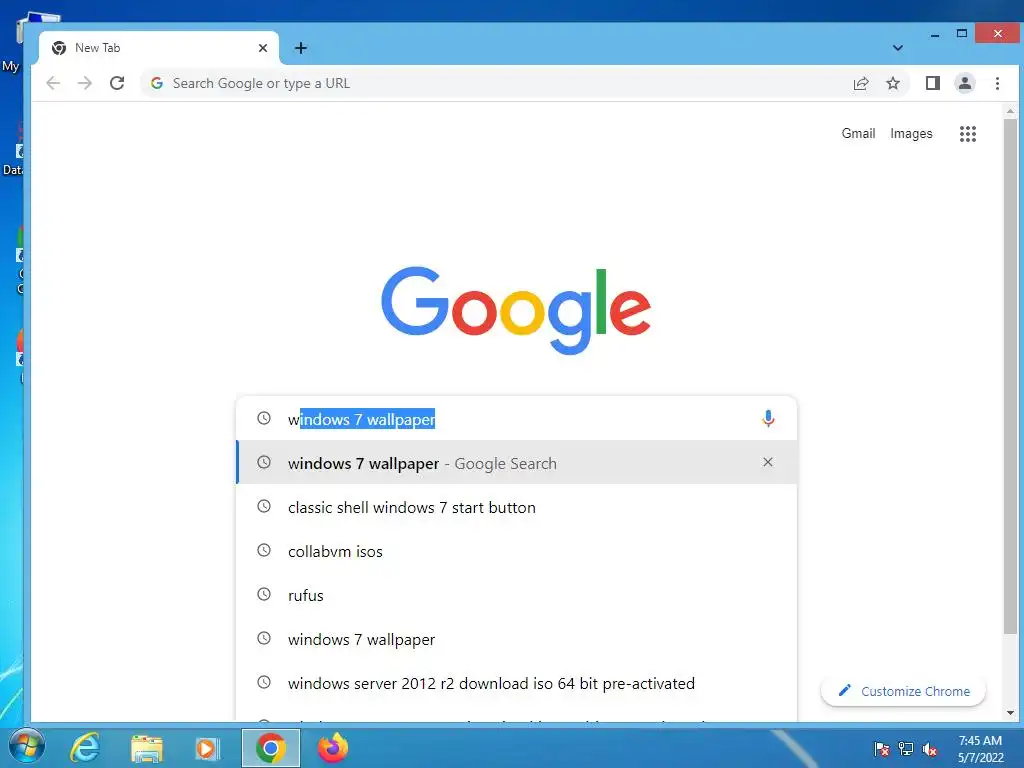This screenshot has width=1024, height=768.
Task: Start voice search with the microphone
Action: coord(768,418)
